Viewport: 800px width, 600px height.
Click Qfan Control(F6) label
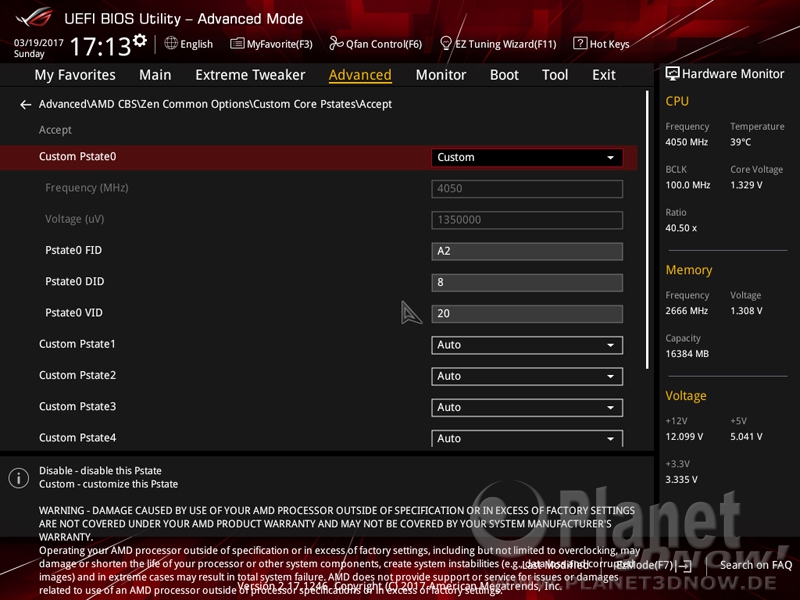point(384,44)
